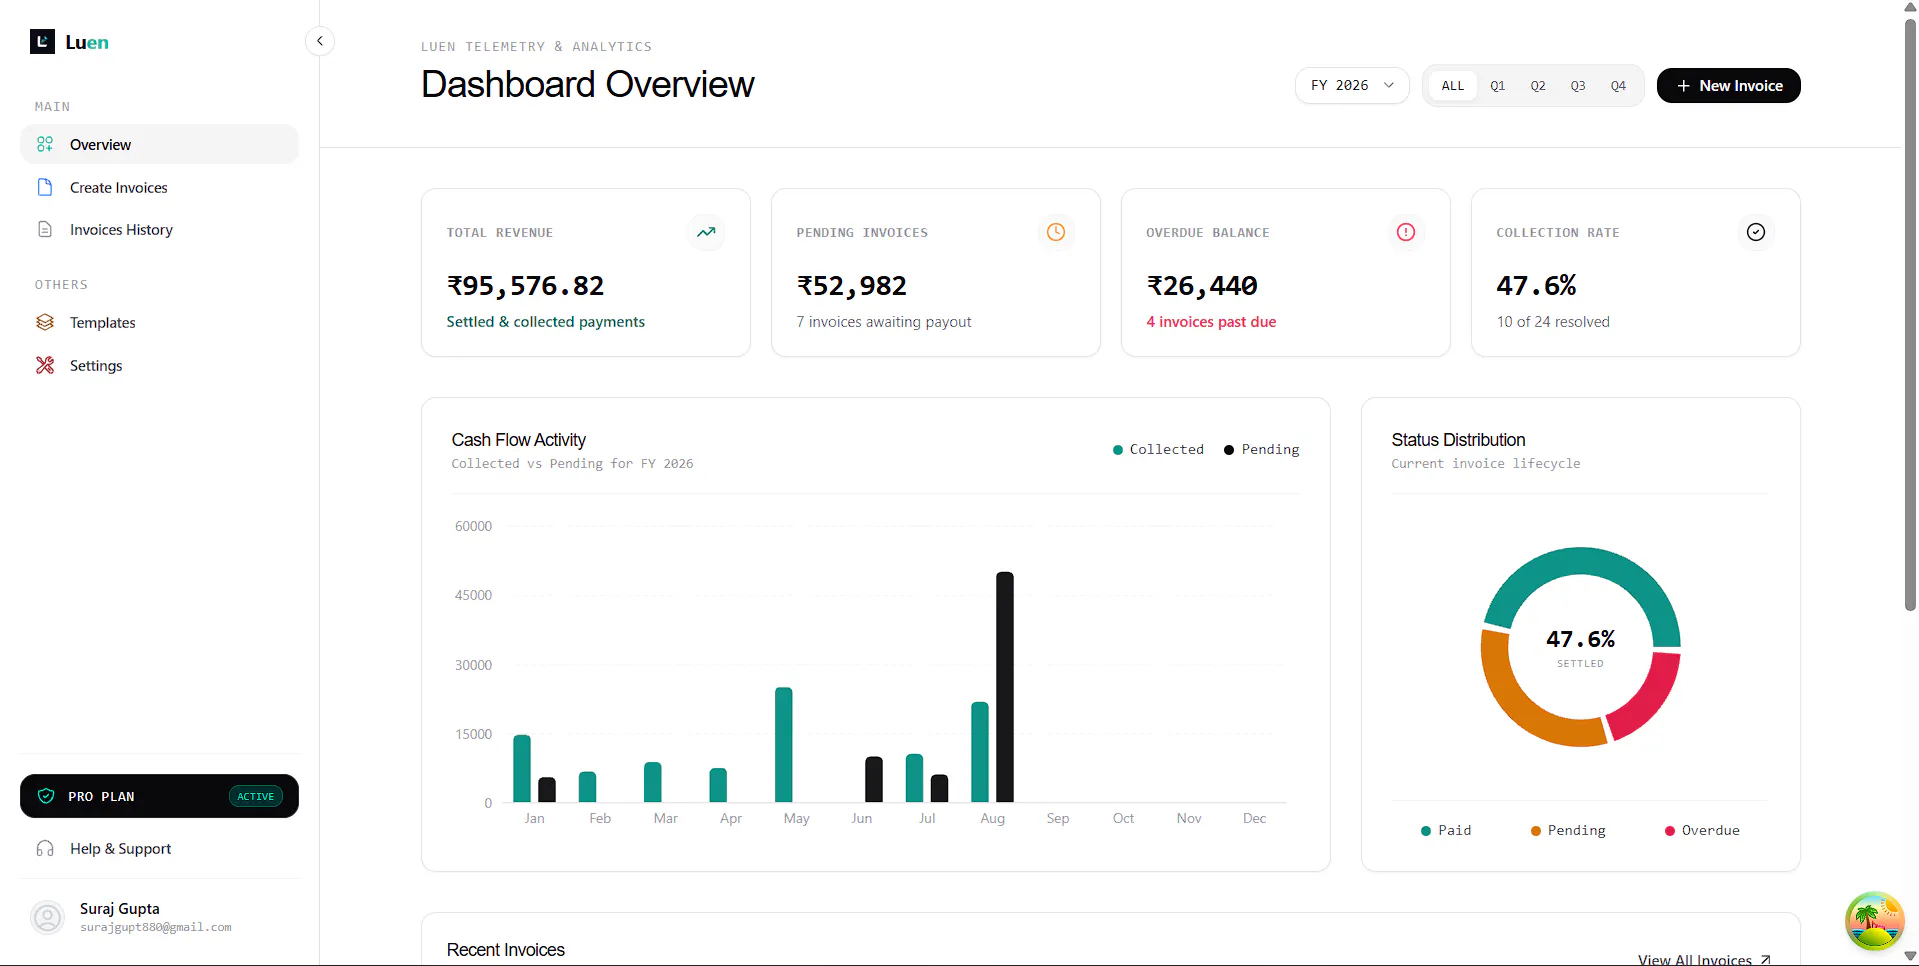The height and width of the screenshot is (966, 1919).
Task: Toggle the Collected series in chart legend
Action: click(1158, 450)
